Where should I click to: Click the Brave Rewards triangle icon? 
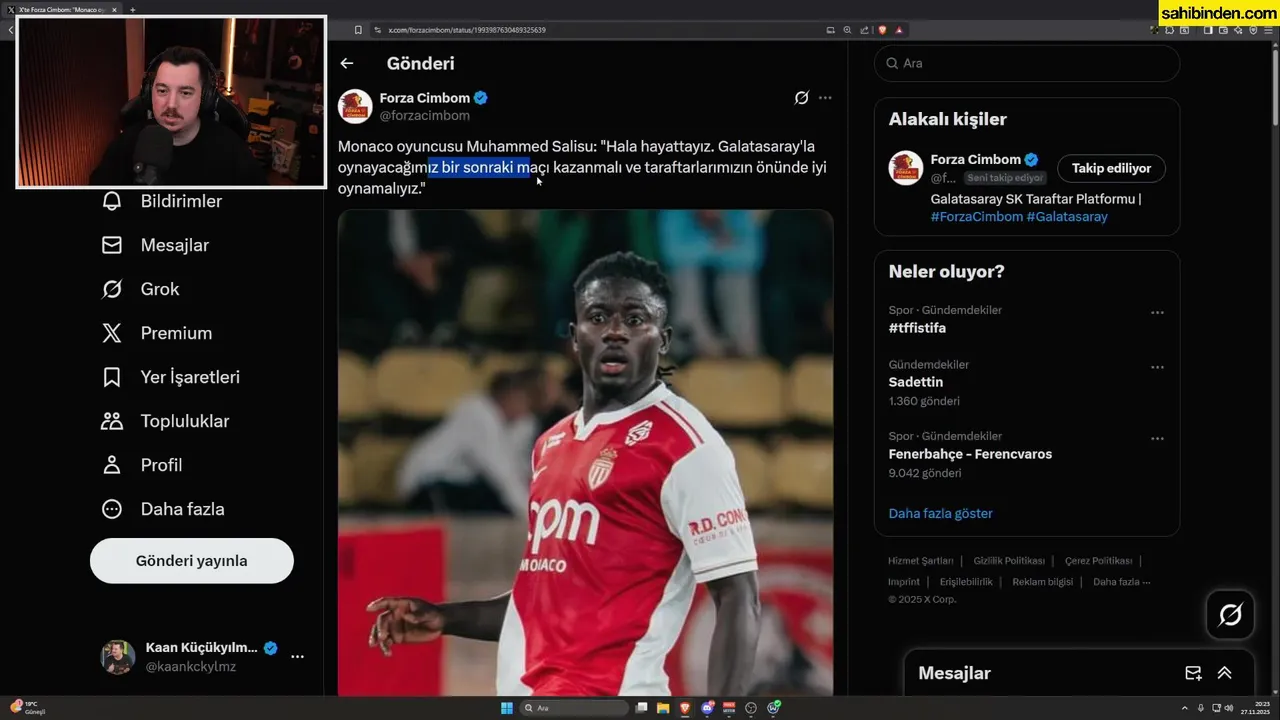(899, 30)
